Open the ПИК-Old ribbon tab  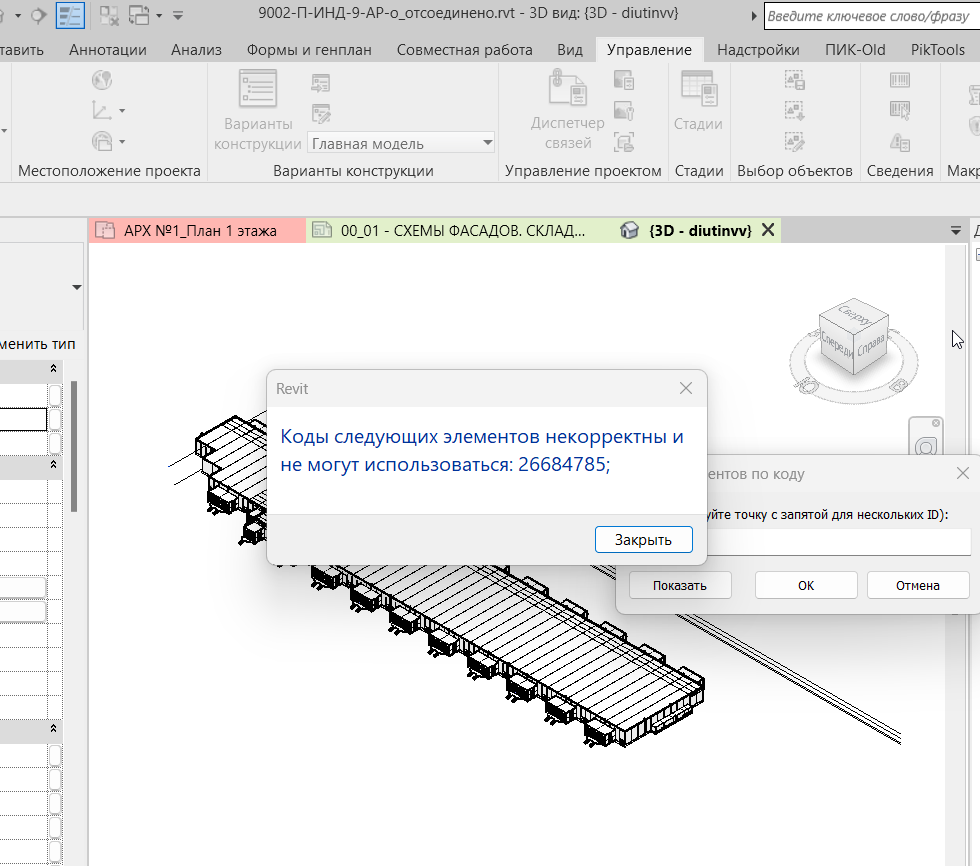click(x=855, y=50)
